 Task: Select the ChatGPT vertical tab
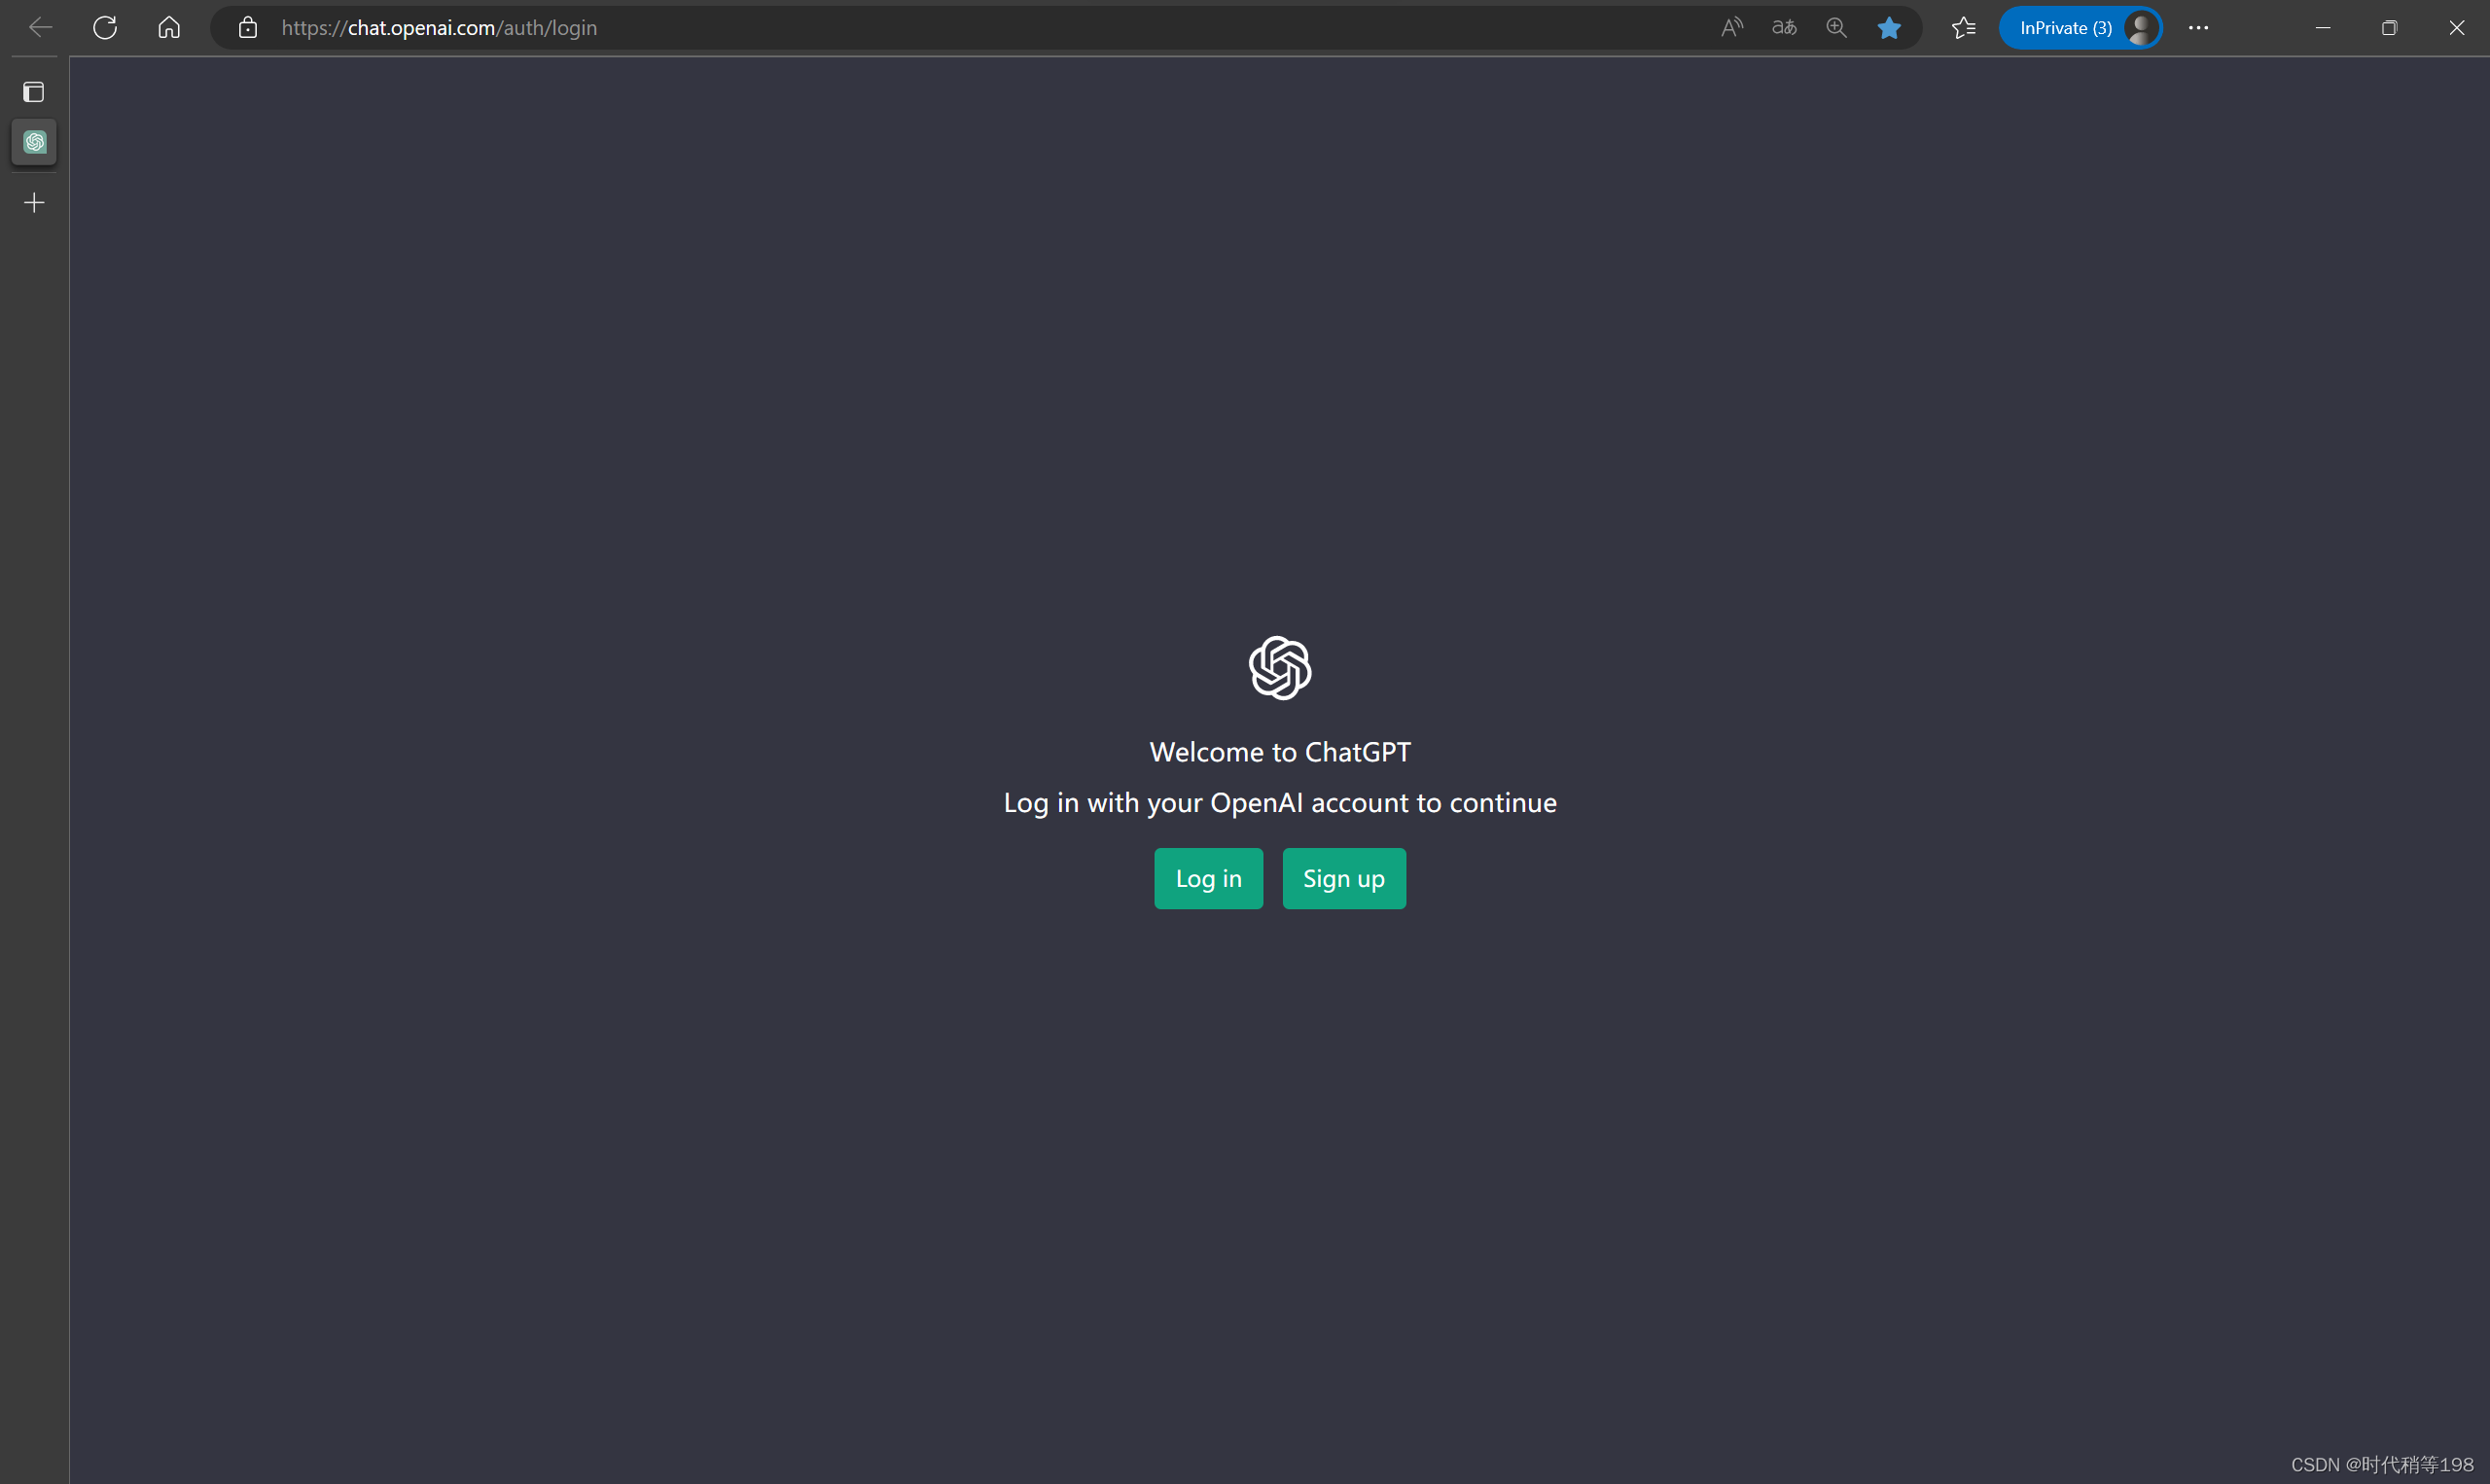coord(34,142)
